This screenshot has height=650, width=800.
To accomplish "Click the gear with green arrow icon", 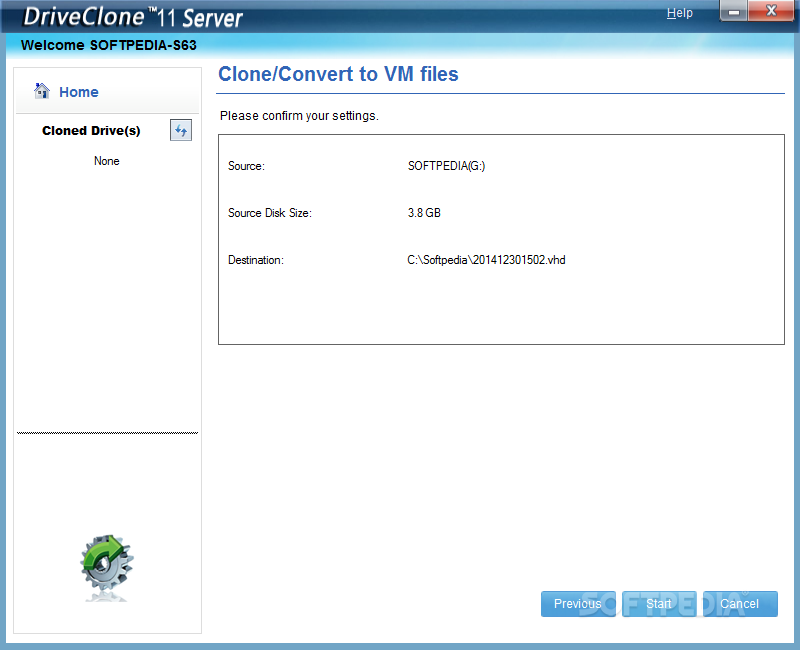I will tap(107, 565).
